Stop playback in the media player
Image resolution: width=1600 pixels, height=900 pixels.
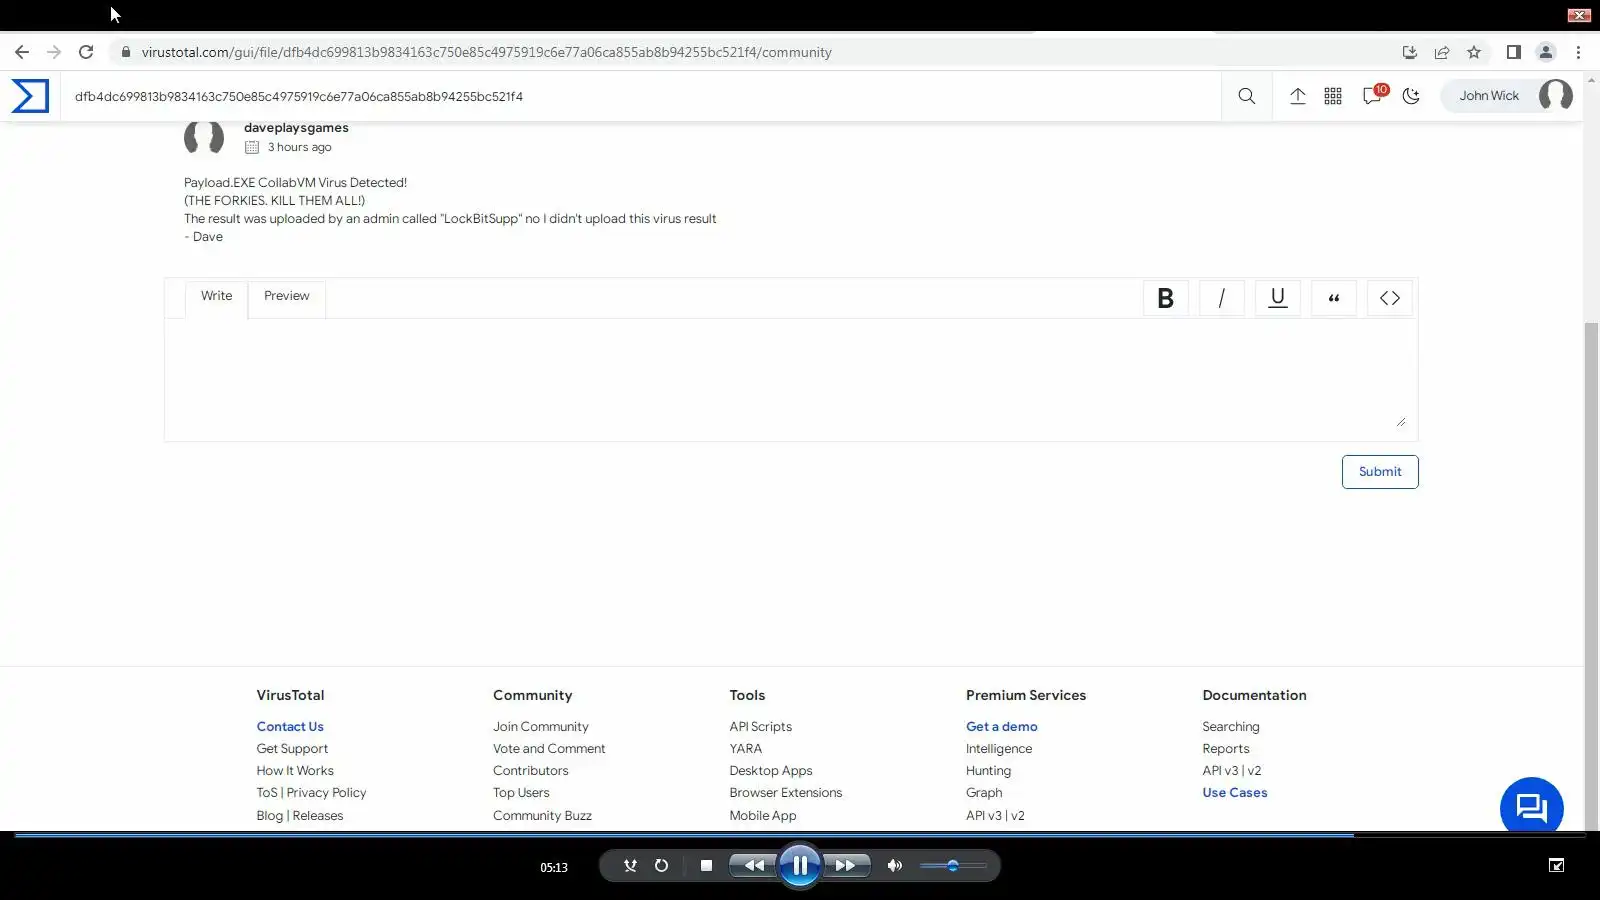click(706, 866)
